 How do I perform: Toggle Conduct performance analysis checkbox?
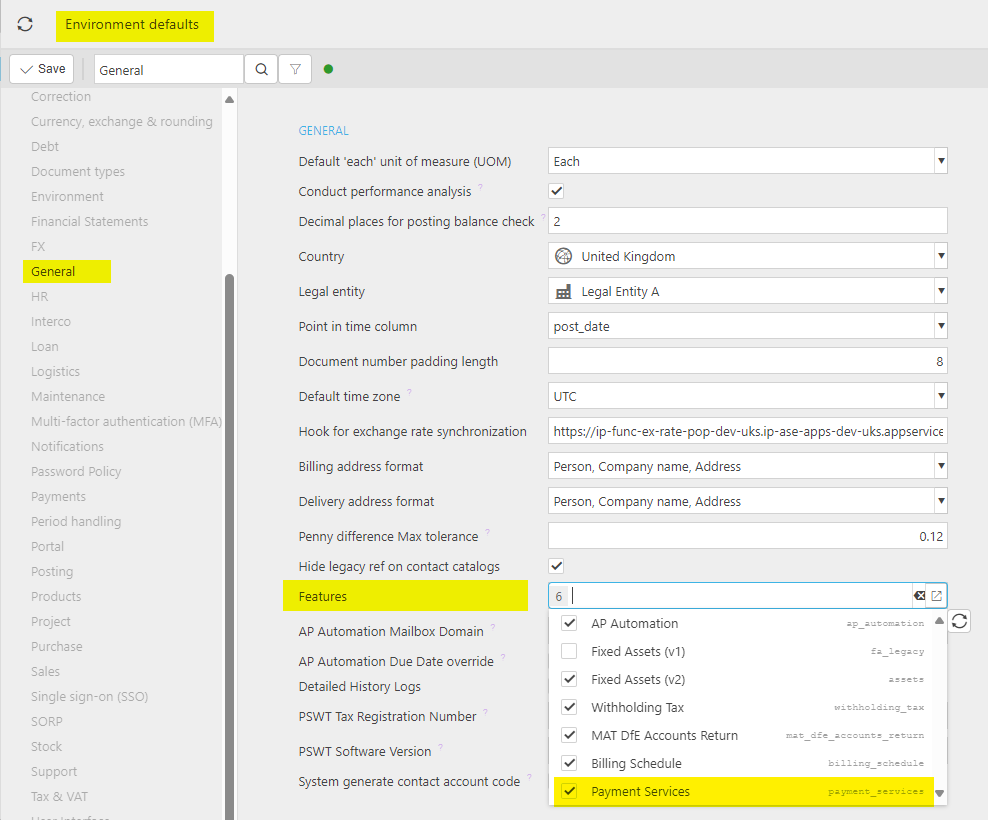pyautogui.click(x=557, y=191)
